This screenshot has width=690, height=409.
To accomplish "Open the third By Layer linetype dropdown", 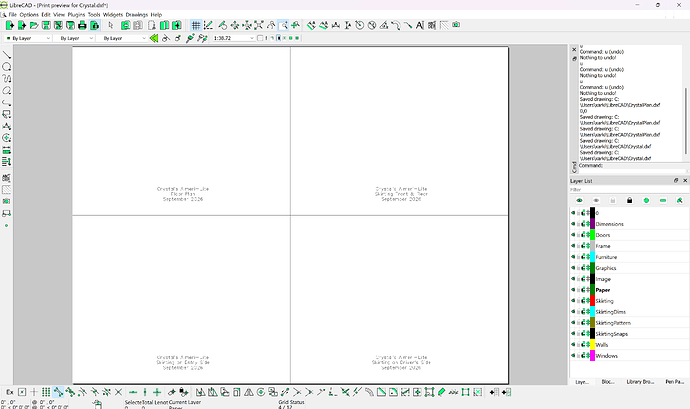I will tap(123, 38).
